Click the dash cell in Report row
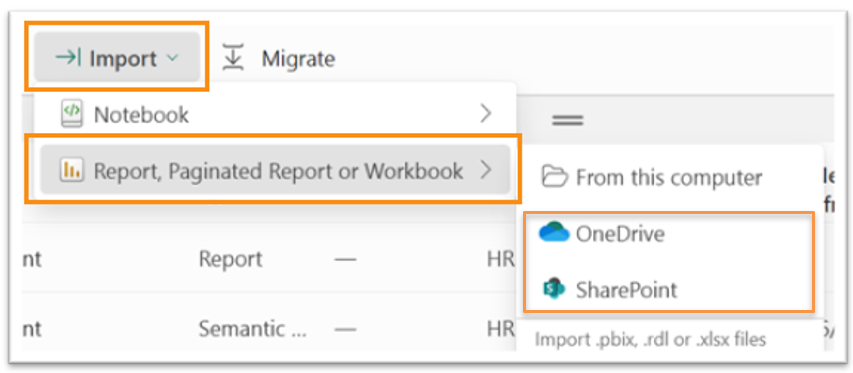 tap(345, 259)
